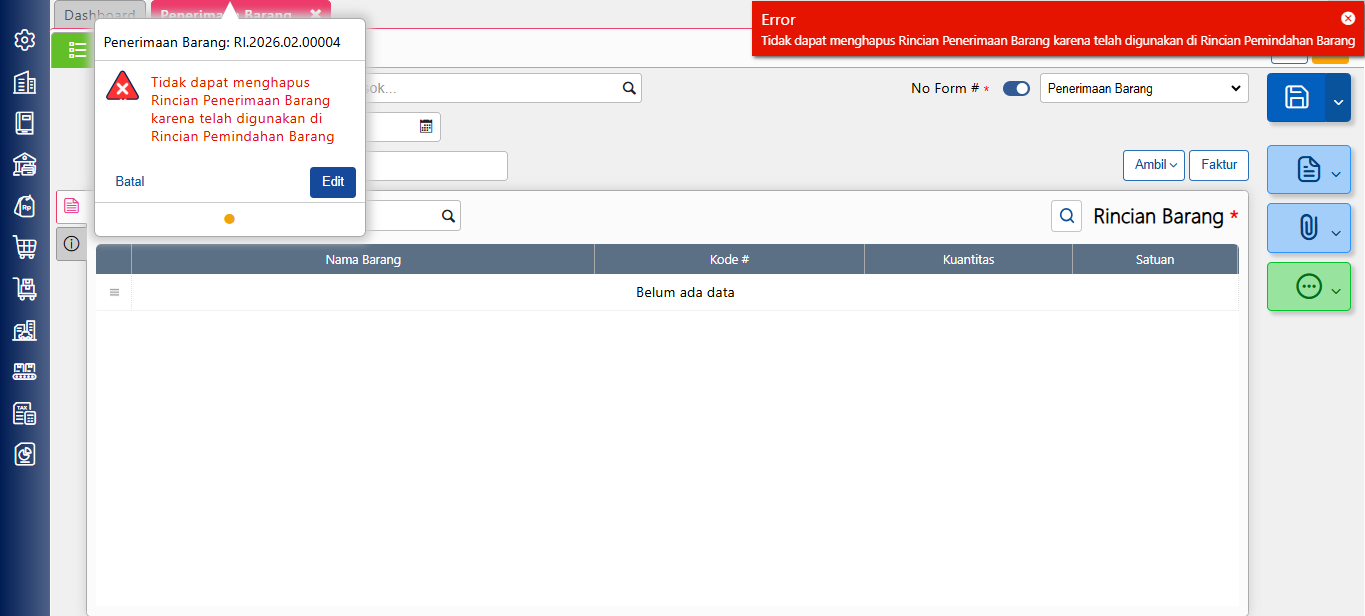Click the info circle side tab
Viewport: 1365px width, 616px height.
click(71, 243)
